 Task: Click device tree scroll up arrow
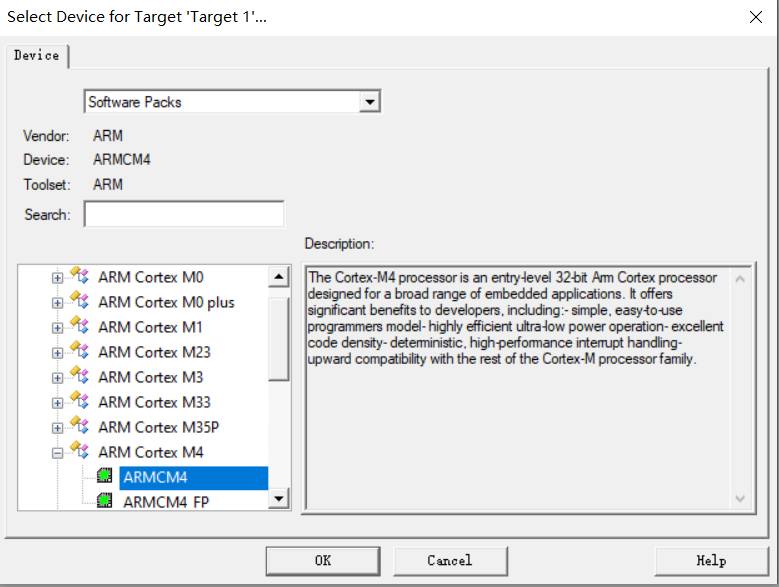coord(279,277)
